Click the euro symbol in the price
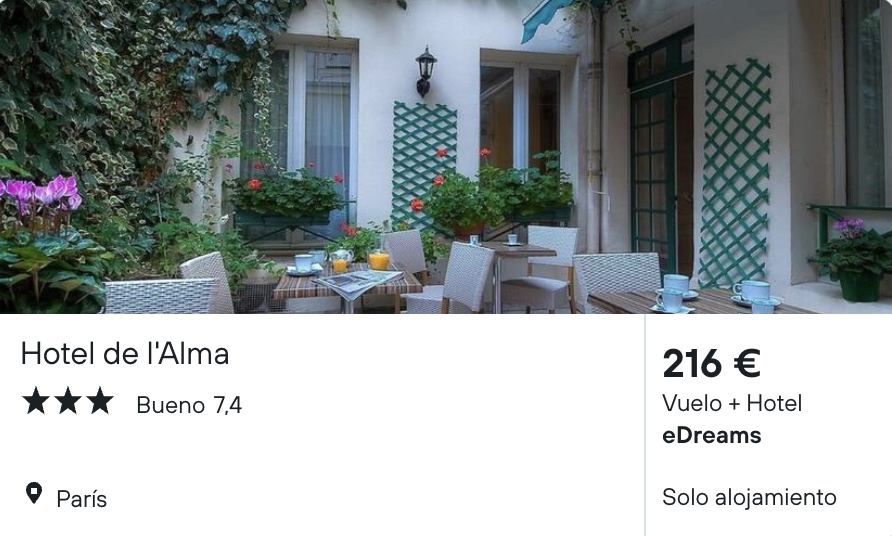Image resolution: width=892 pixels, height=536 pixels. [746, 363]
